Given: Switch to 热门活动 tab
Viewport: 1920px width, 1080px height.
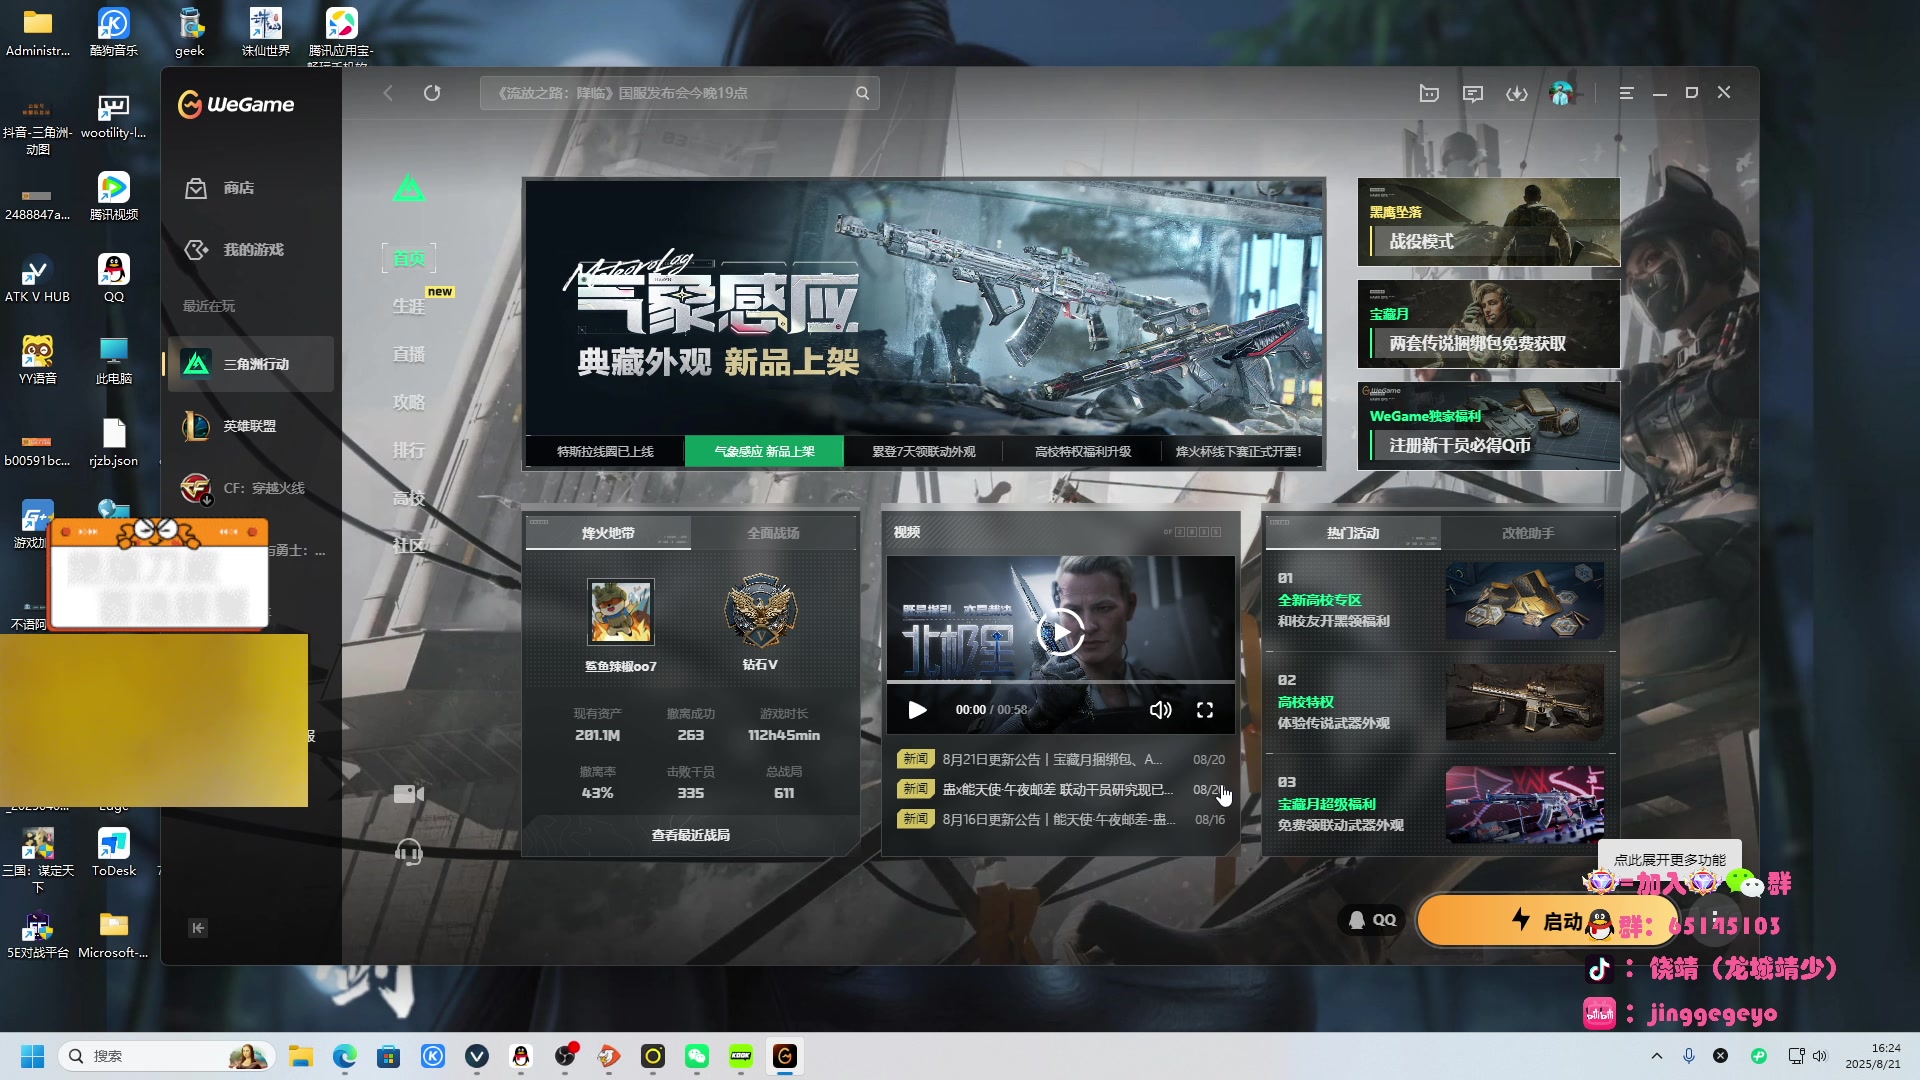Looking at the screenshot, I should (1353, 533).
